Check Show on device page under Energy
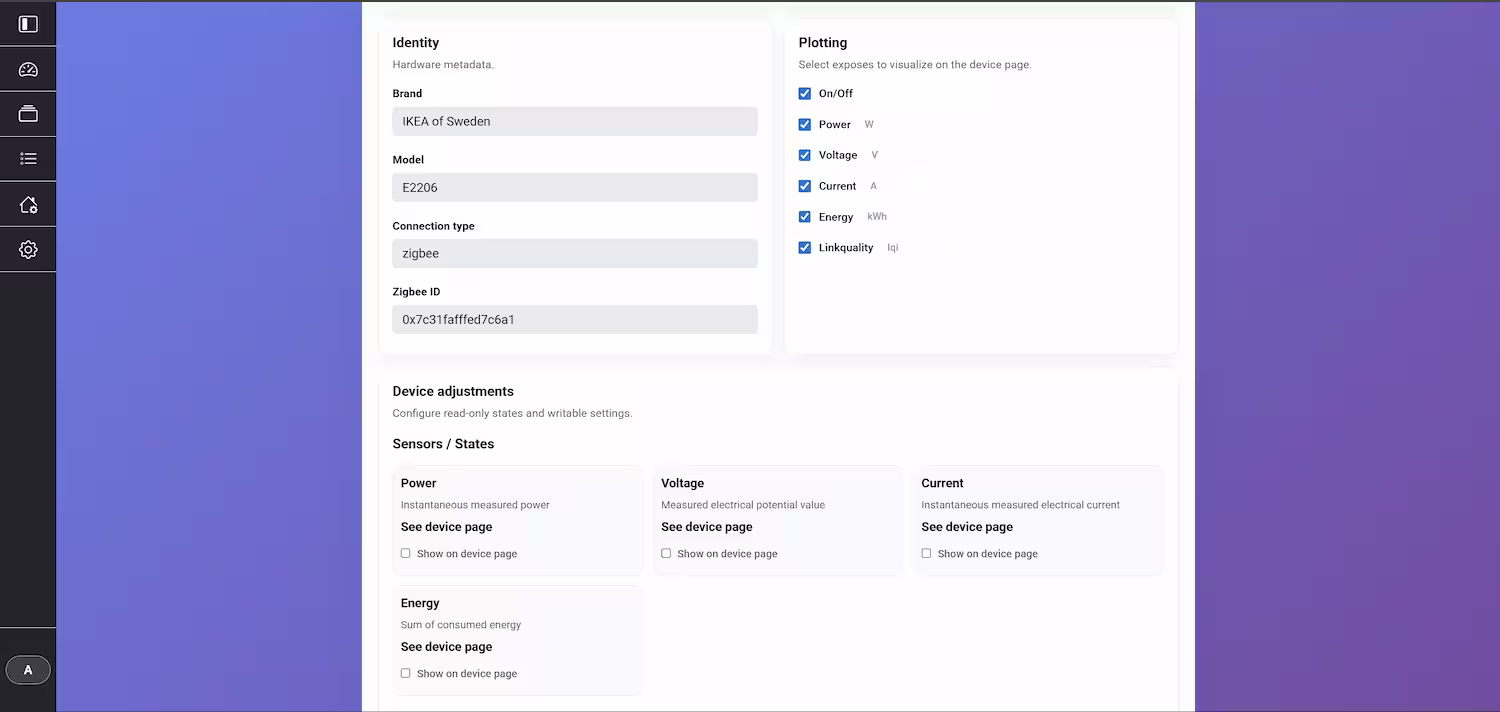 pyautogui.click(x=405, y=673)
